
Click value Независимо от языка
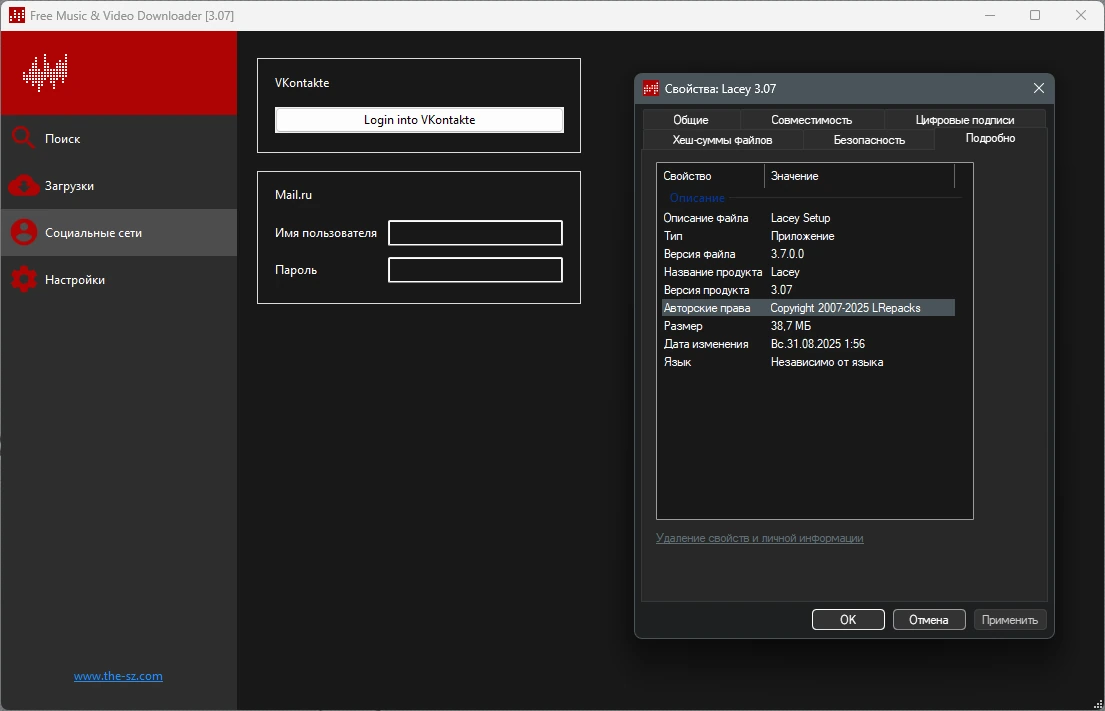(827, 362)
